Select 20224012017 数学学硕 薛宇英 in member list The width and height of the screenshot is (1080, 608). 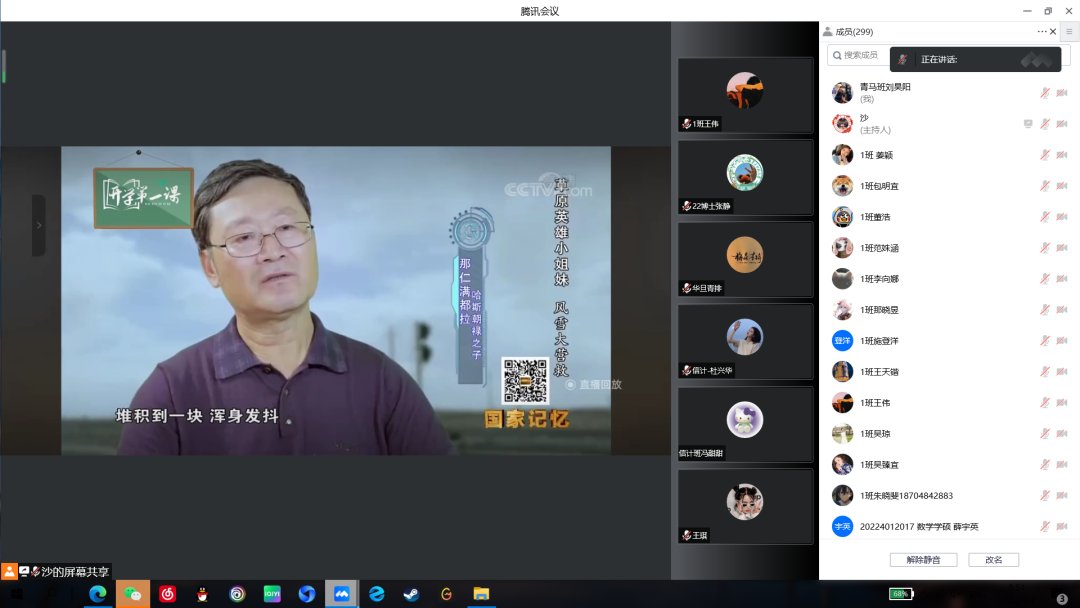click(x=918, y=527)
